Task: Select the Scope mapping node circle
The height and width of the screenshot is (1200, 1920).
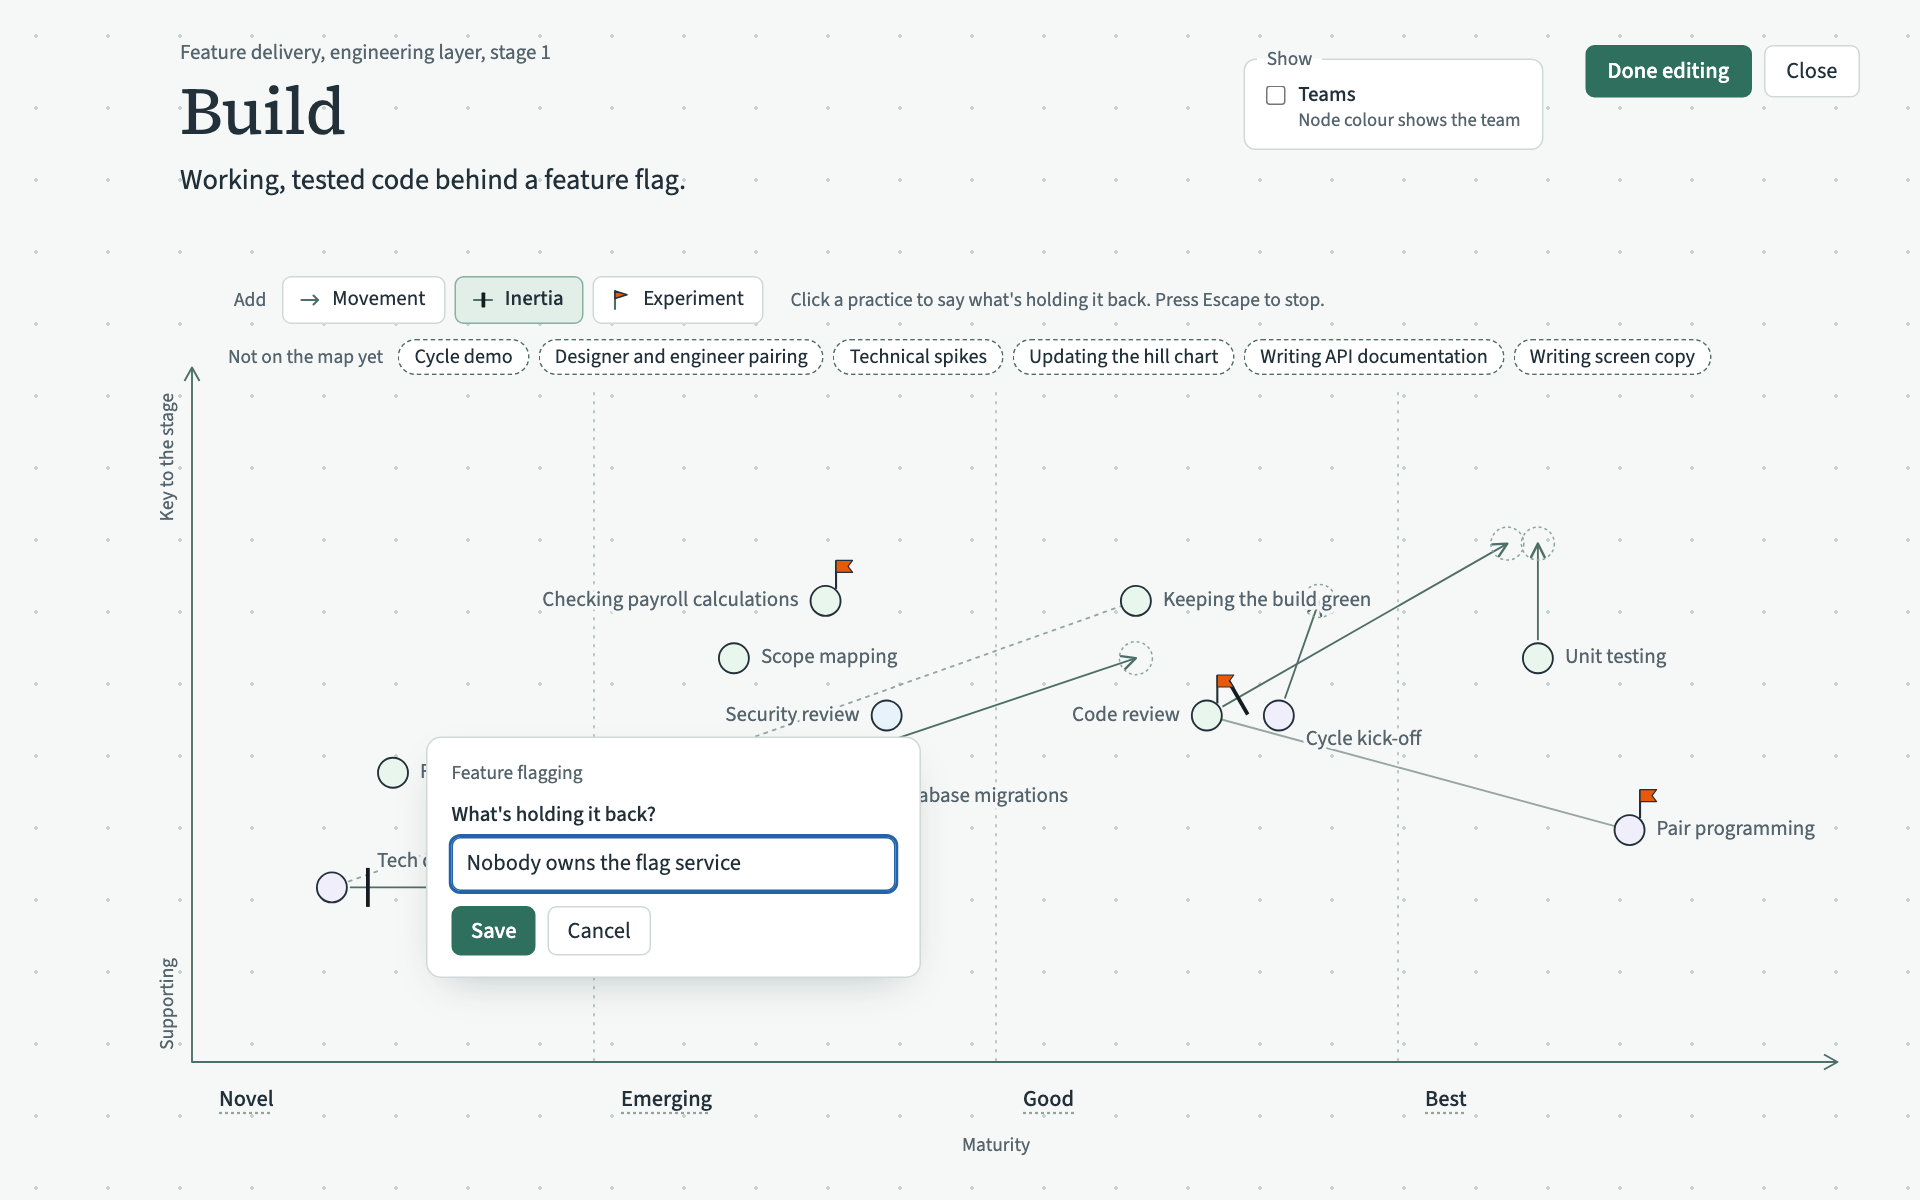Action: click(x=734, y=658)
